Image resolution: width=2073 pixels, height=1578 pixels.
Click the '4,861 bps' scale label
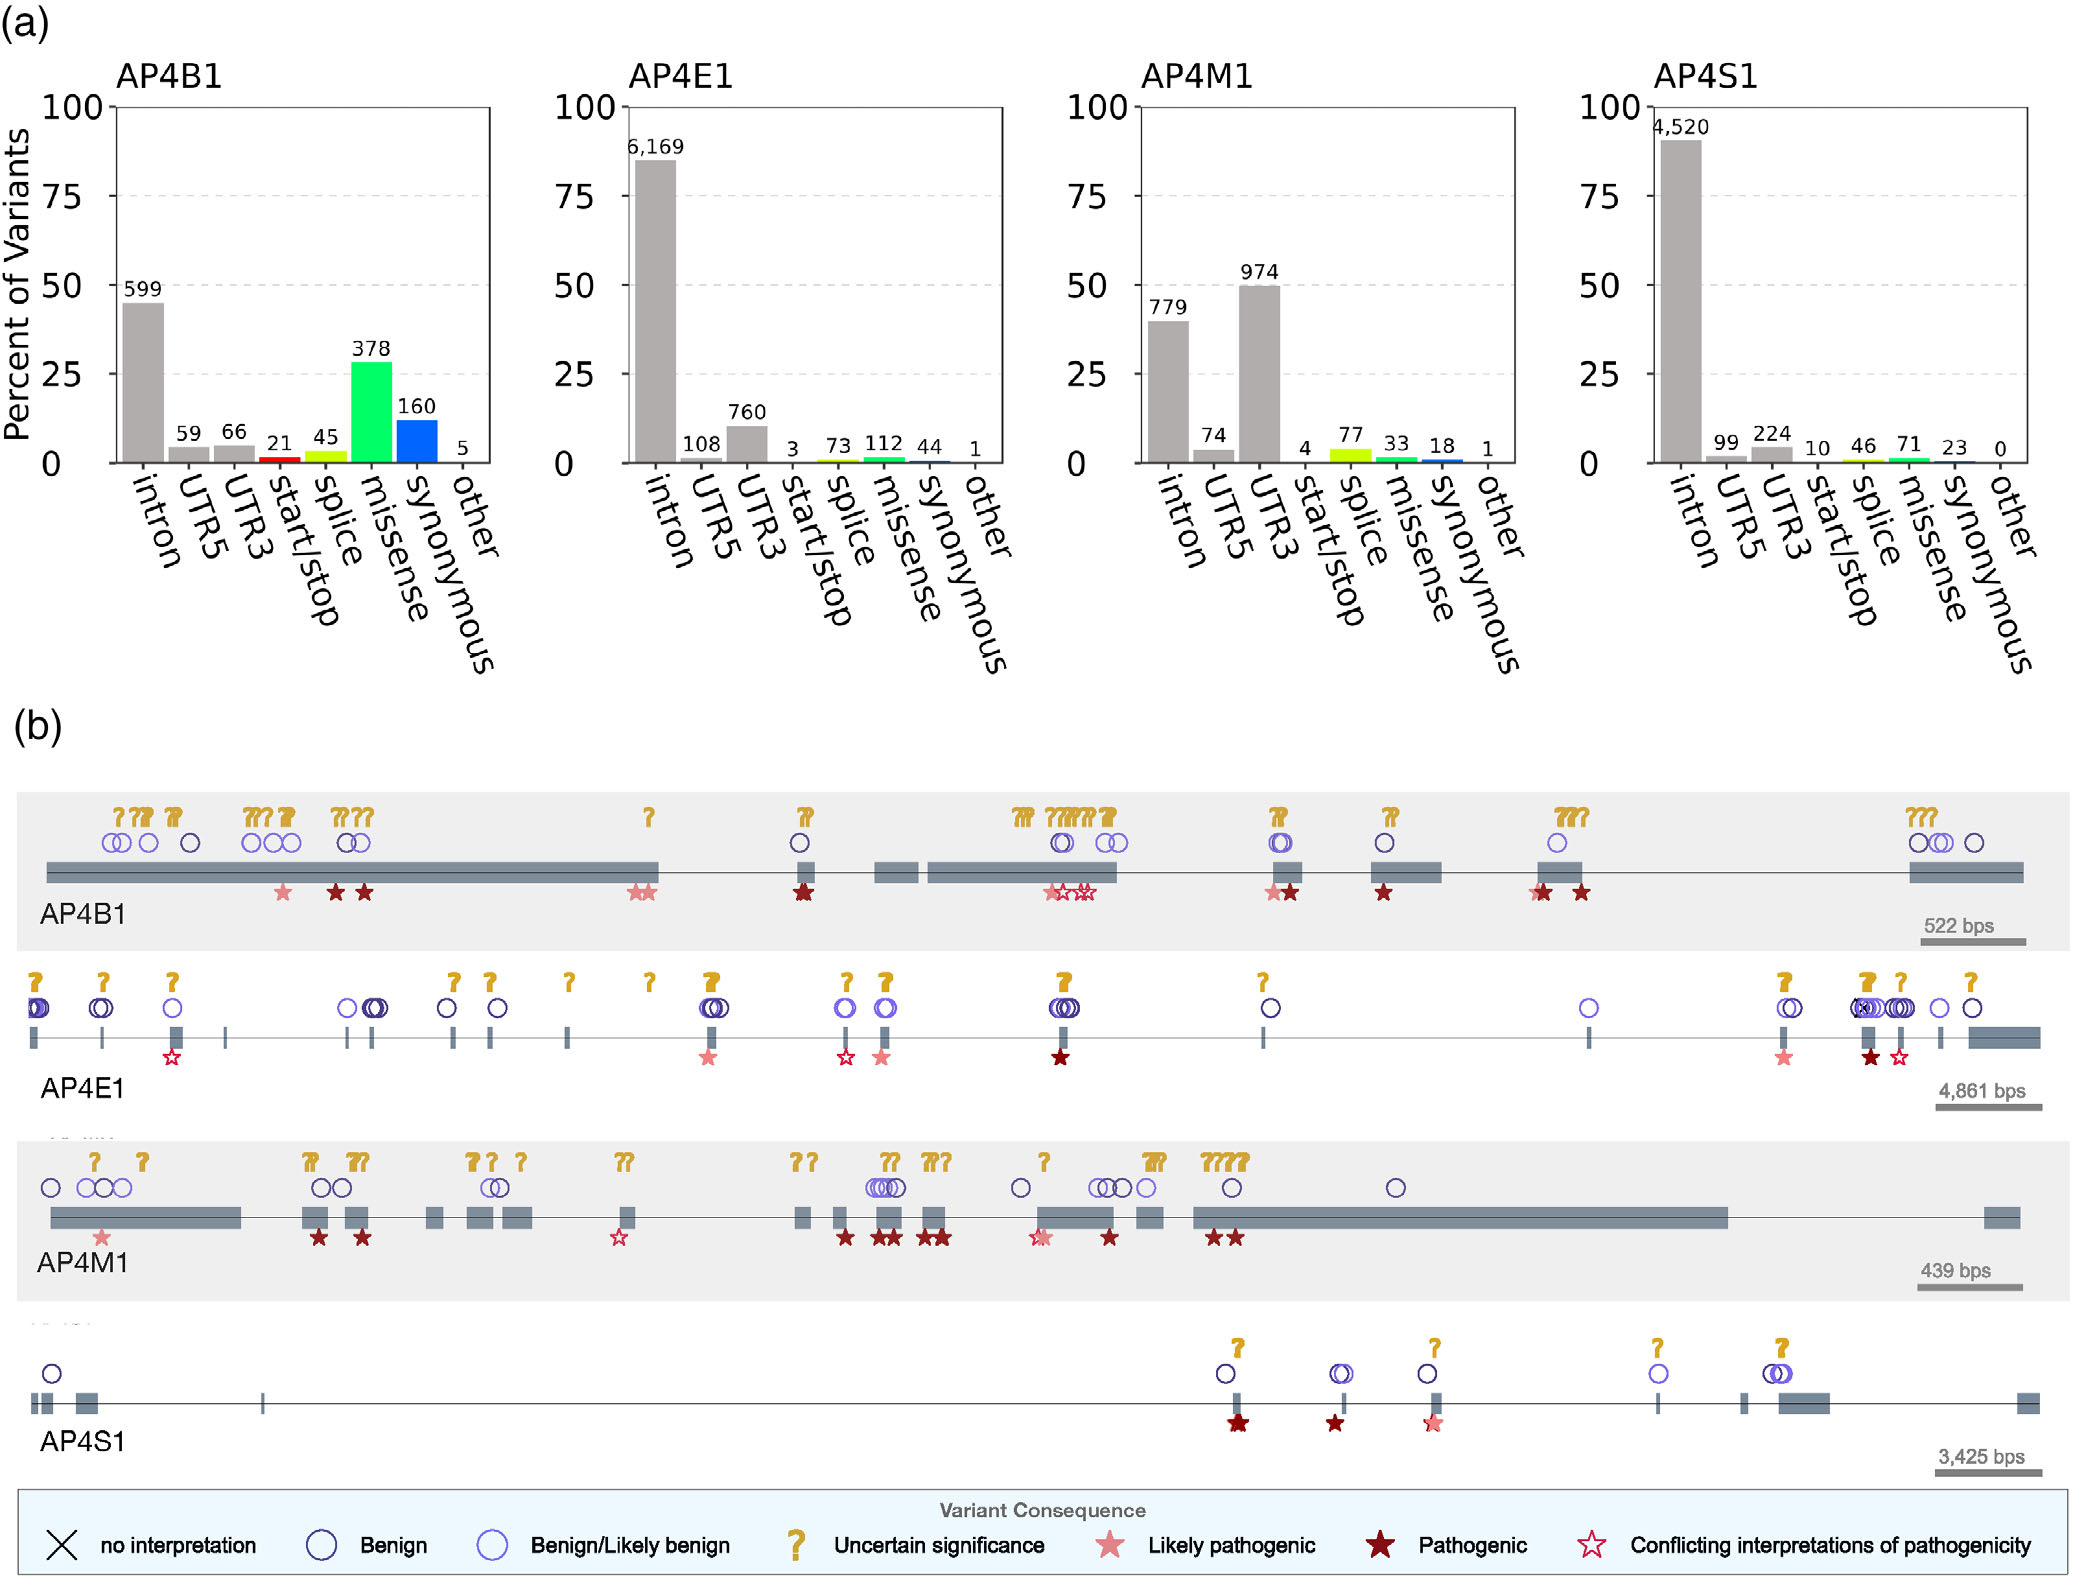(x=1982, y=1090)
